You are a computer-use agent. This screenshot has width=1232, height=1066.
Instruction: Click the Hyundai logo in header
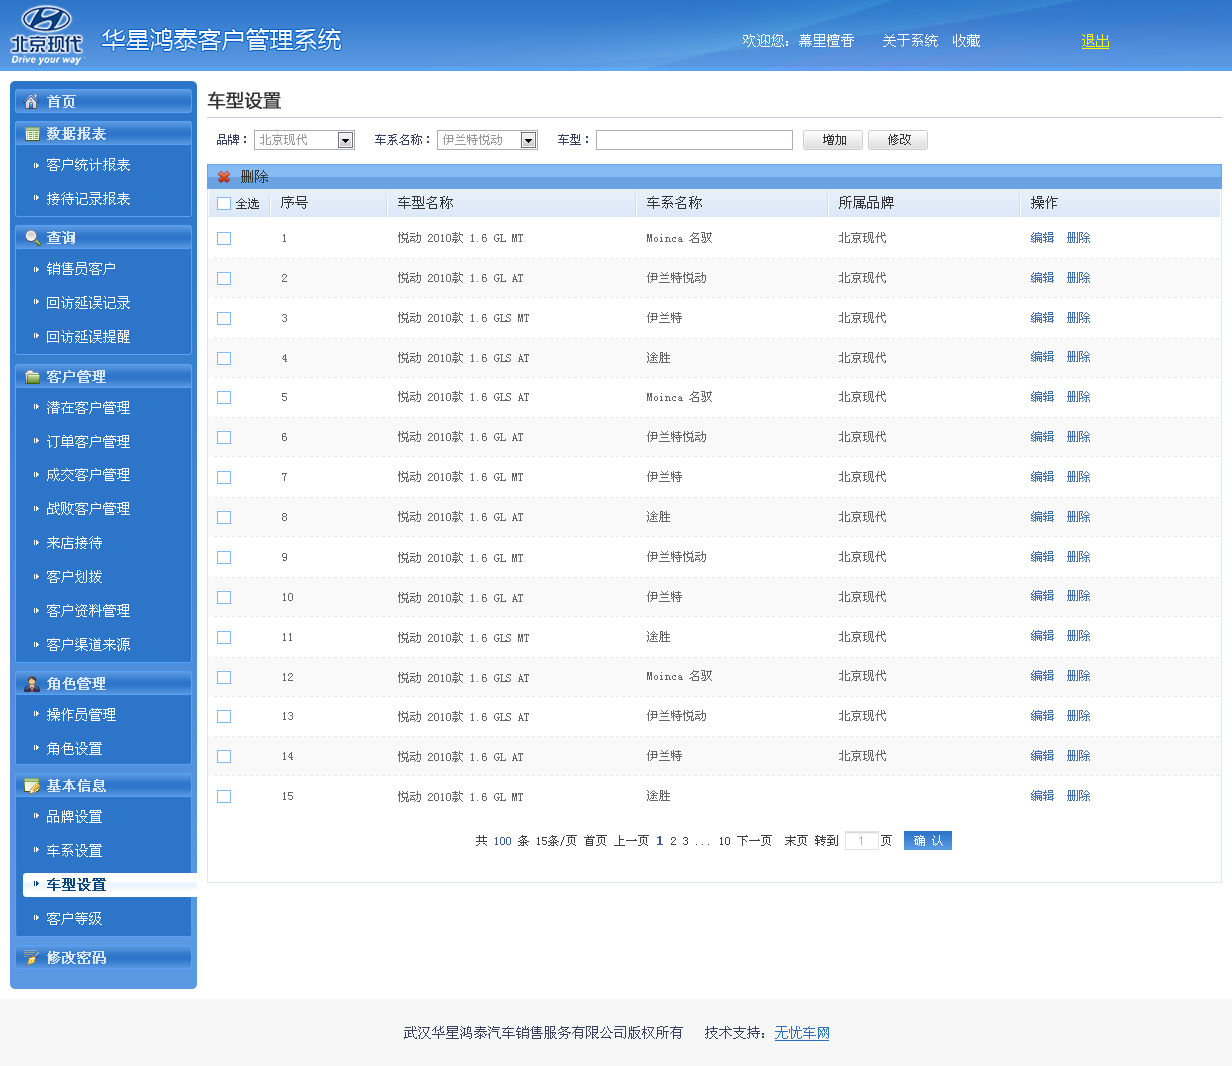[x=46, y=35]
